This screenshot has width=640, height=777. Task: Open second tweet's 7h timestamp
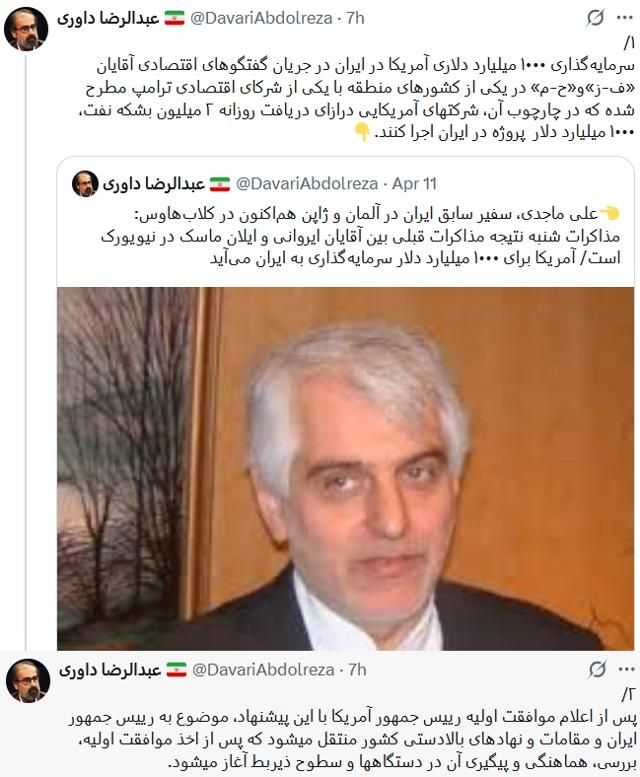pyautogui.click(x=357, y=670)
